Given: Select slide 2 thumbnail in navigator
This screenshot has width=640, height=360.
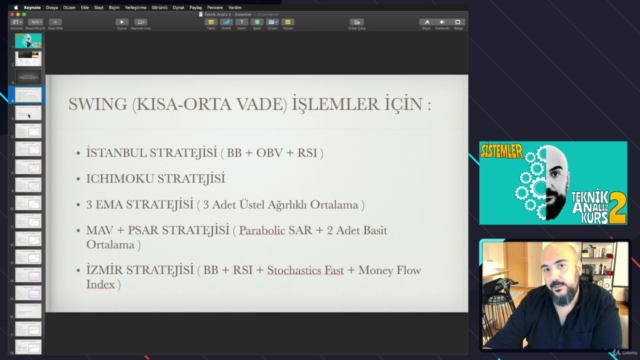Looking at the screenshot, I should [28, 59].
